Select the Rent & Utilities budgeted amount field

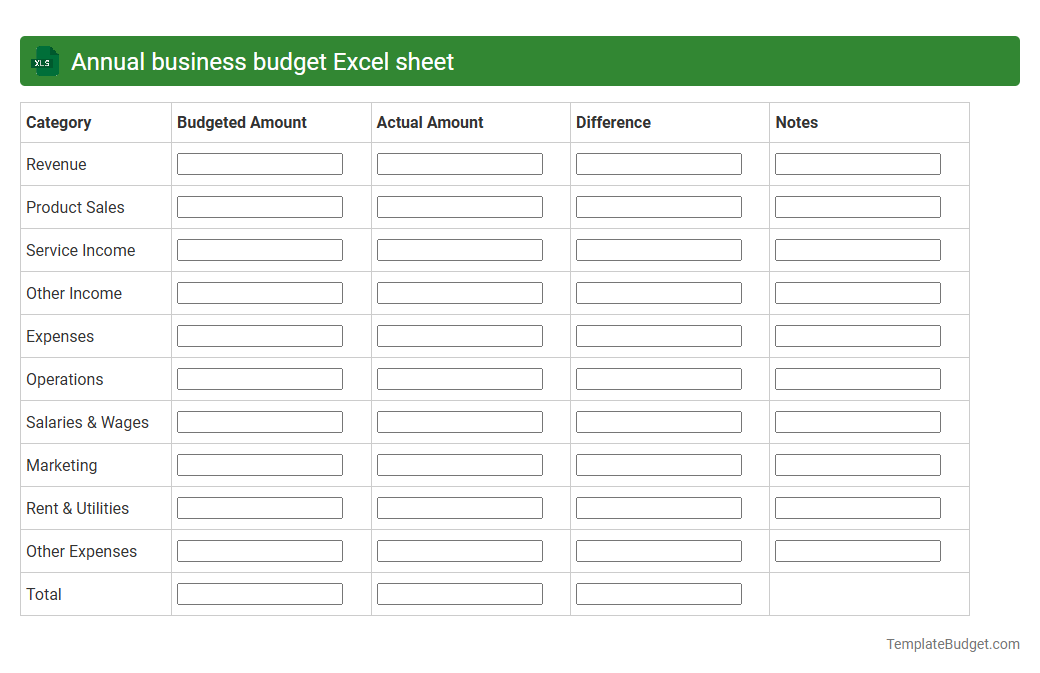tap(259, 507)
